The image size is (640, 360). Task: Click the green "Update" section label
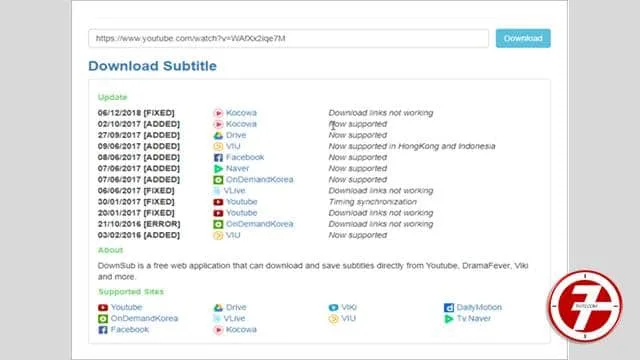point(112,97)
